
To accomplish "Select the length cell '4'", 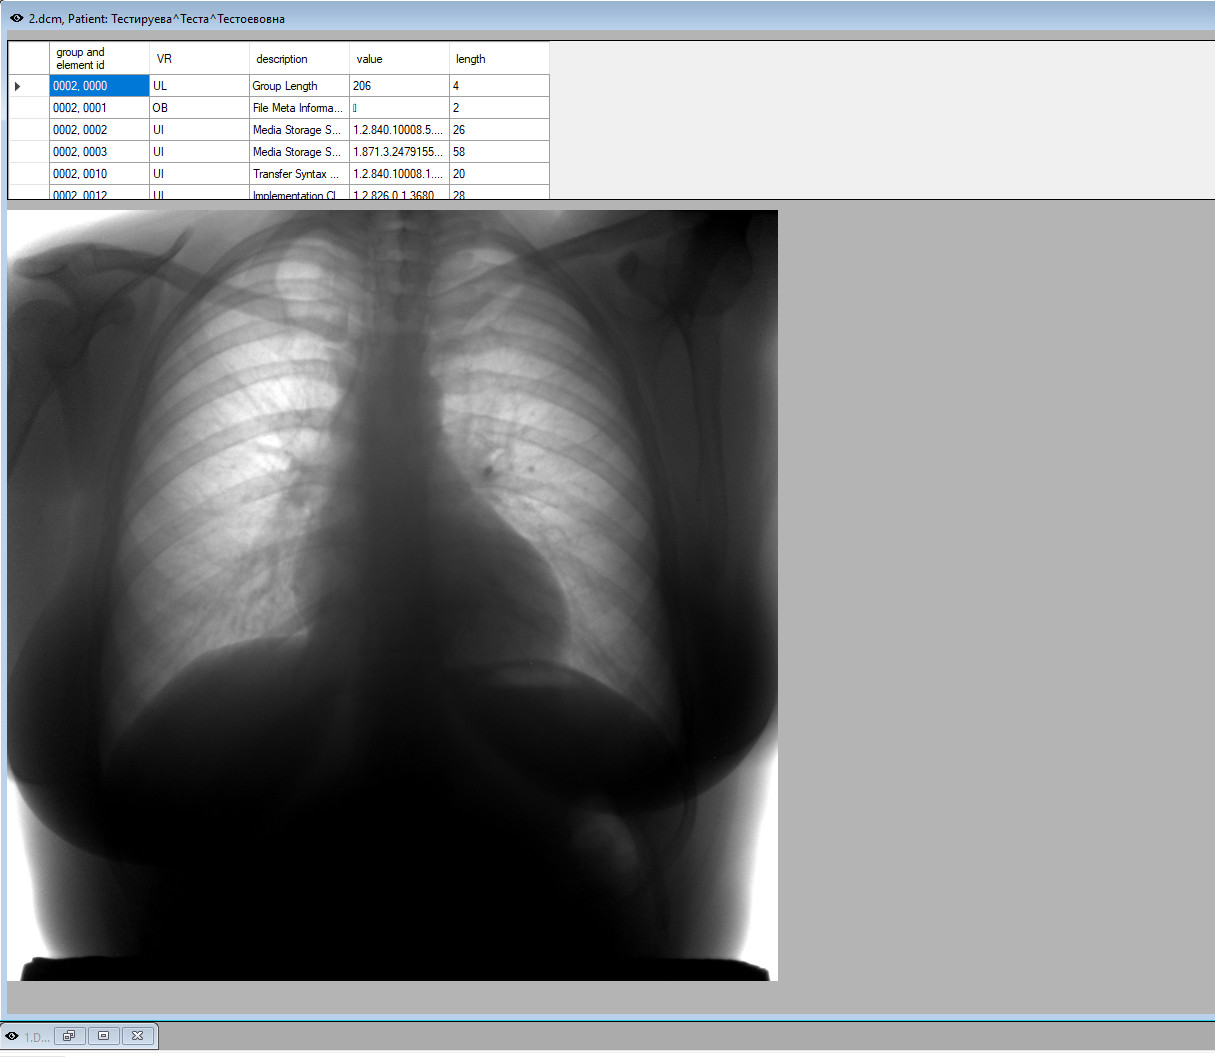I will (x=499, y=86).
